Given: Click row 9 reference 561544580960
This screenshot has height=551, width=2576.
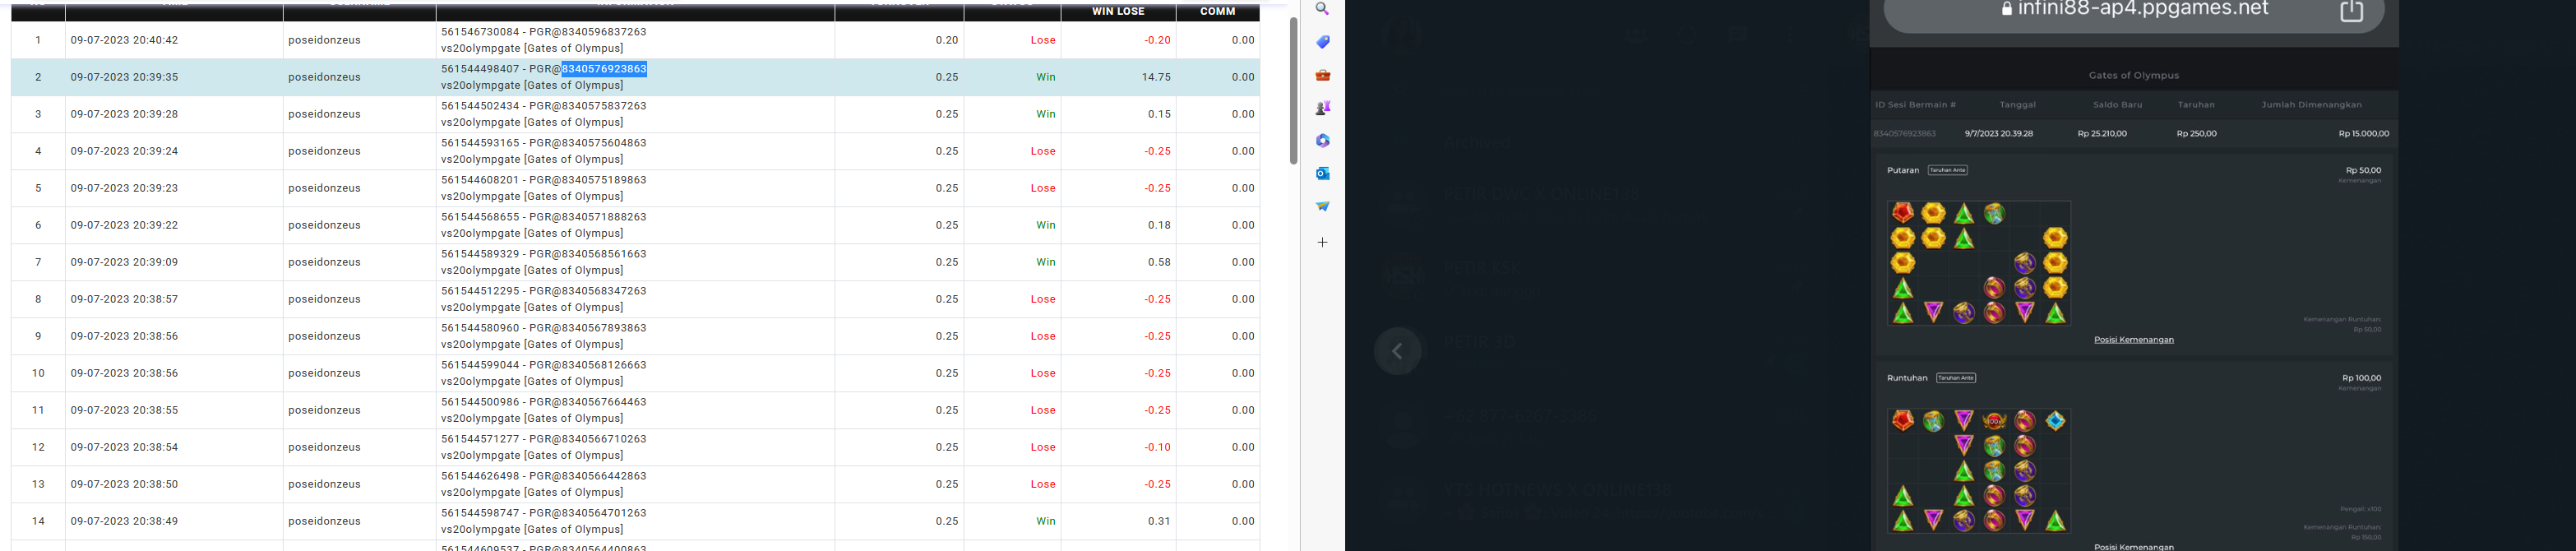Looking at the screenshot, I should (480, 328).
